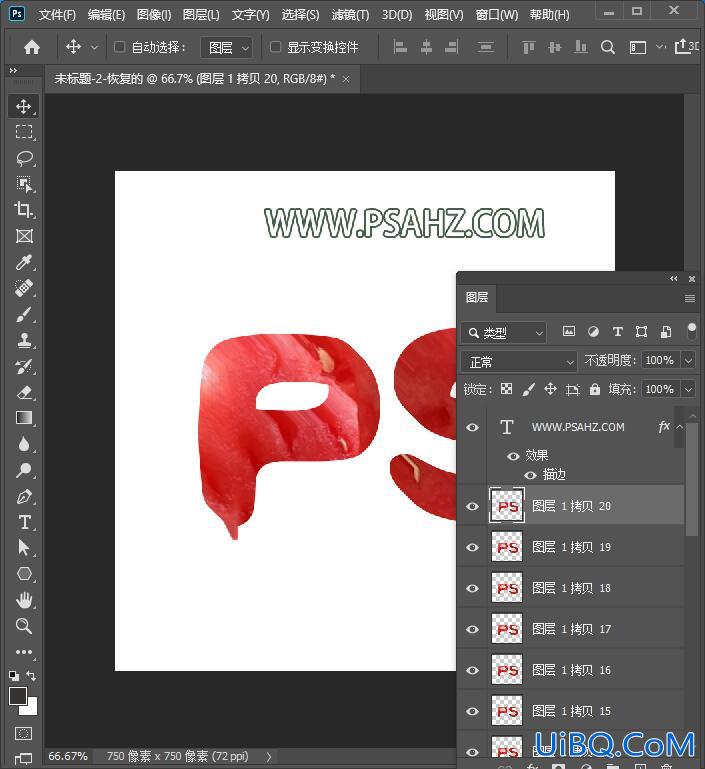The height and width of the screenshot is (769, 705).
Task: Select the Object Selection tool
Action: tap(24, 184)
